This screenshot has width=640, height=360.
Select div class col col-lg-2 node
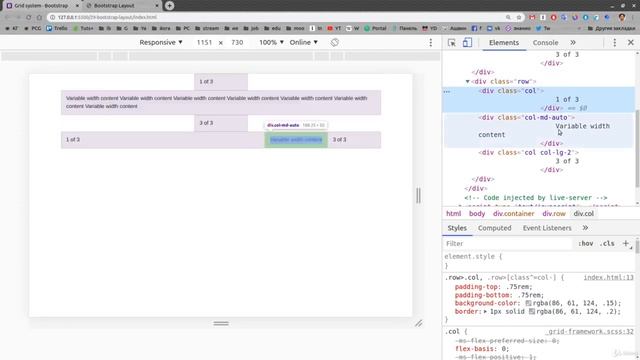(x=529, y=153)
